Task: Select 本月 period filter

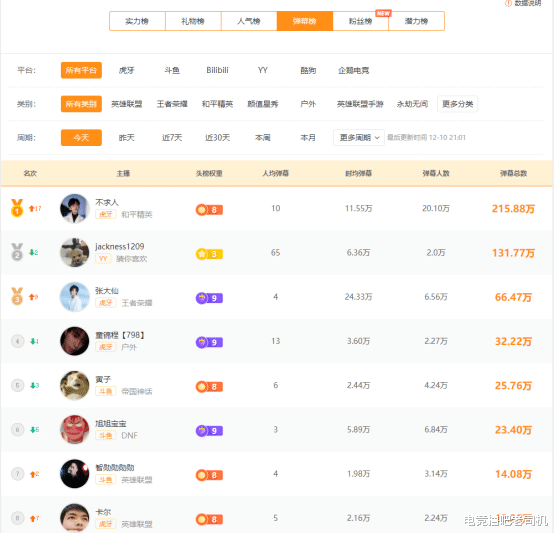Action: (x=308, y=137)
